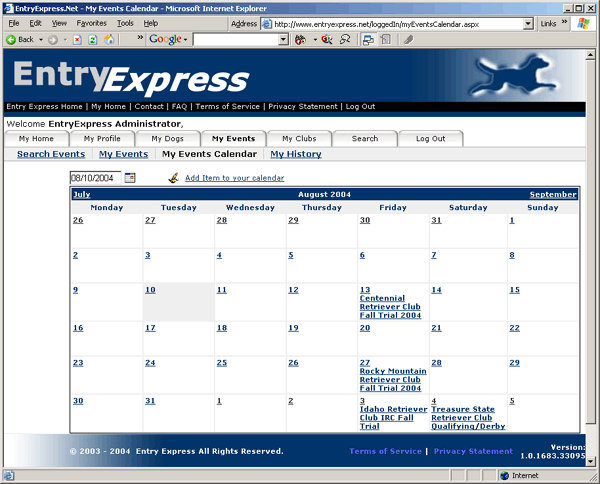The height and width of the screenshot is (484, 600).
Task: Expand the Google search box dropdown
Action: pyautogui.click(x=283, y=39)
